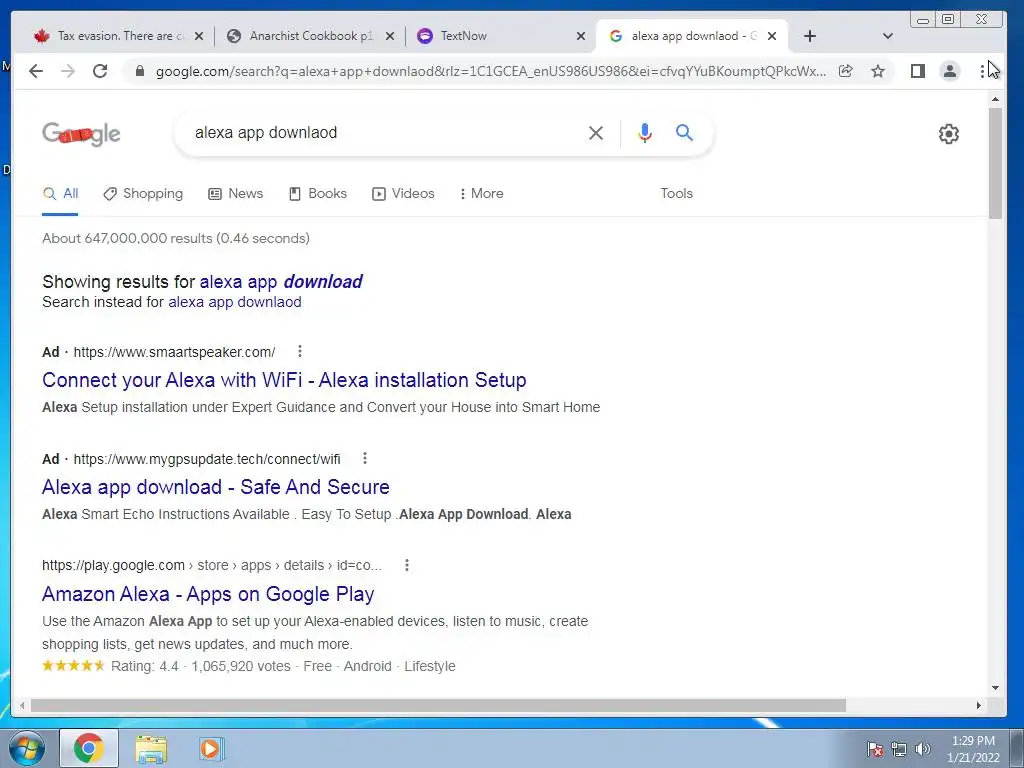Search instead for alexa app downlaod
This screenshot has width=1024, height=768.
click(234, 302)
